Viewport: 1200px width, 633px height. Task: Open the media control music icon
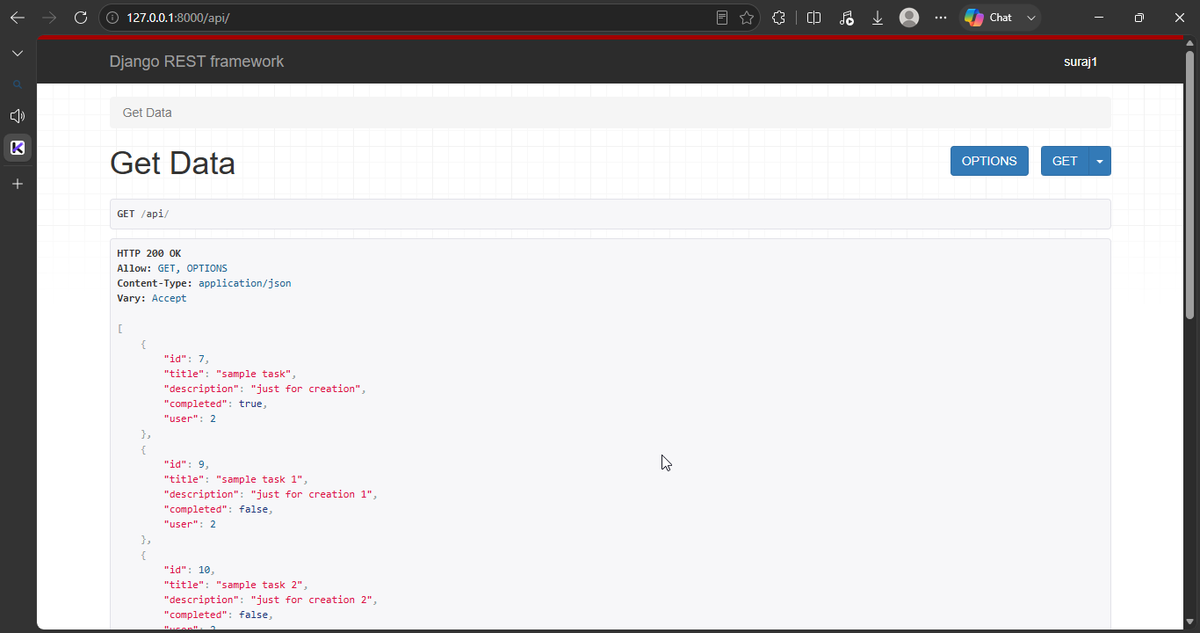(846, 18)
